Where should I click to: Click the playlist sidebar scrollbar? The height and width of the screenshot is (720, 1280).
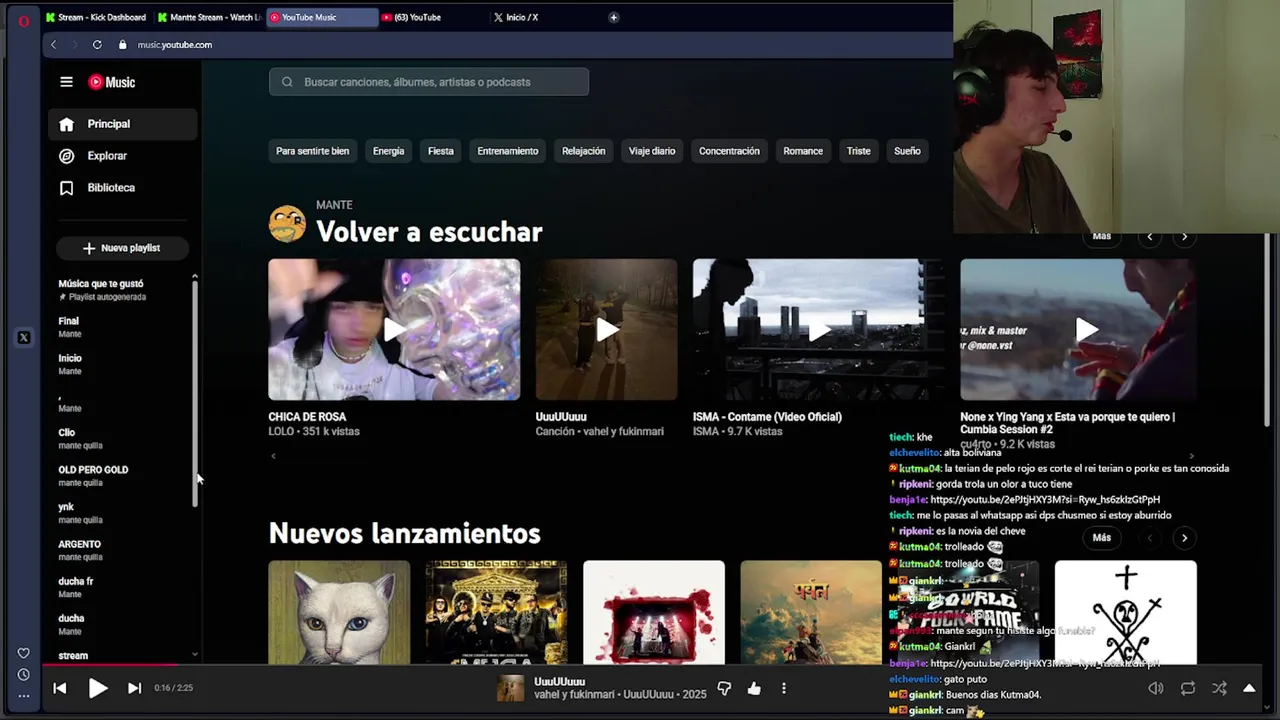[x=195, y=395]
